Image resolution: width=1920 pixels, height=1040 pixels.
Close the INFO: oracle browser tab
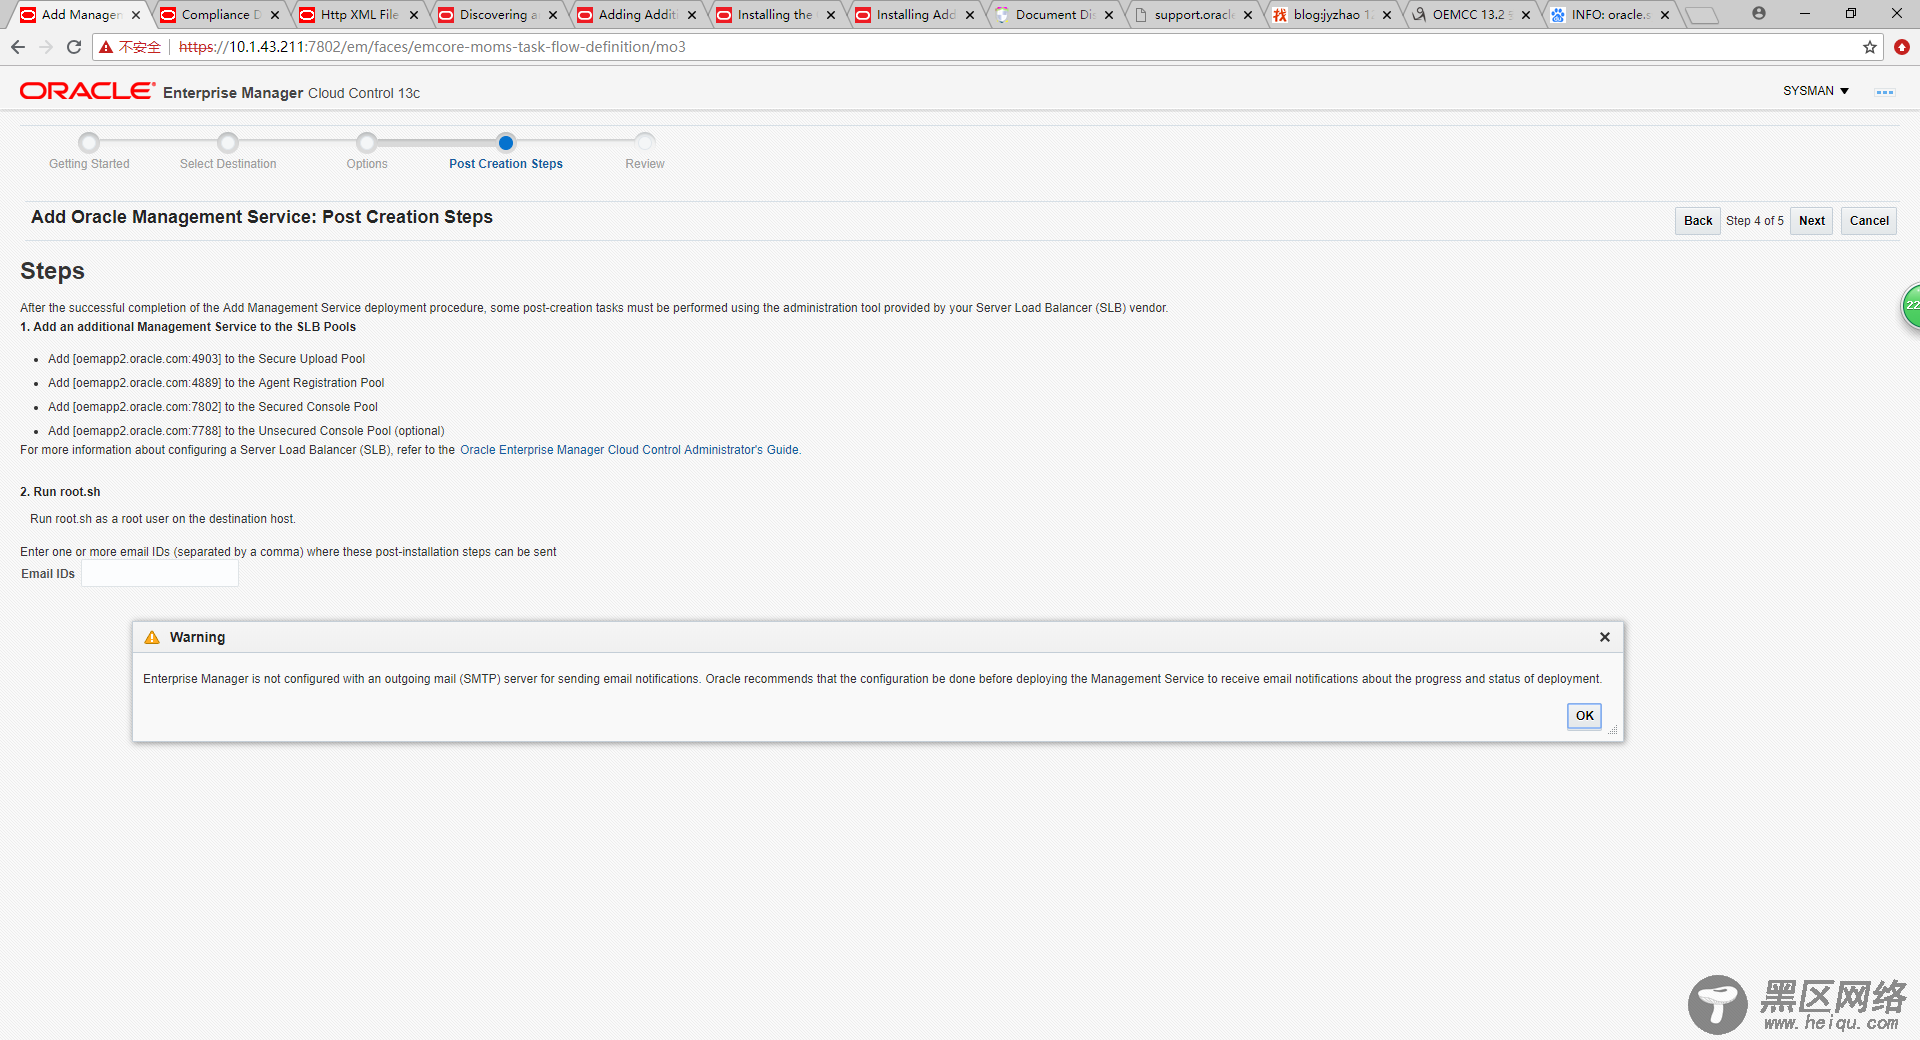coord(1665,15)
